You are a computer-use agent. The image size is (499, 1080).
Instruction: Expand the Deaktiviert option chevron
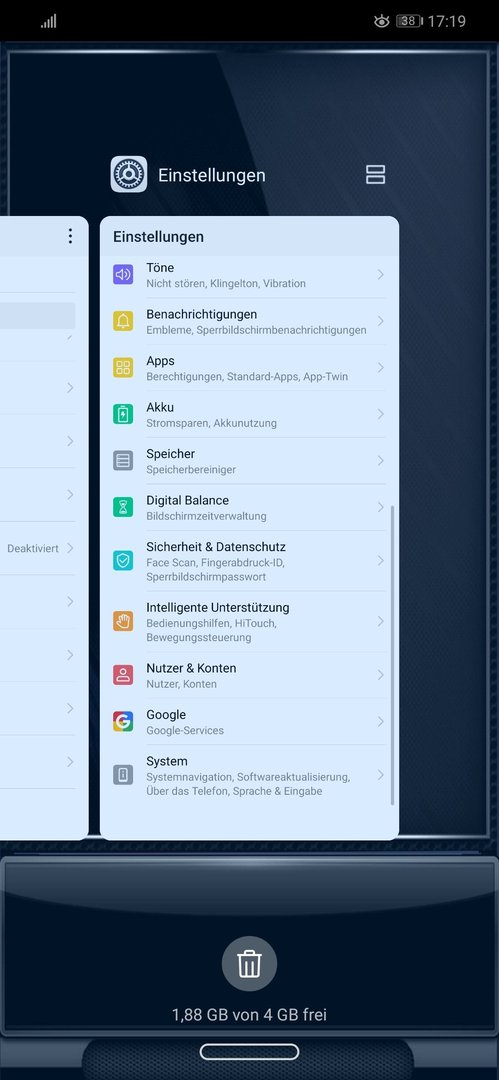click(70, 548)
